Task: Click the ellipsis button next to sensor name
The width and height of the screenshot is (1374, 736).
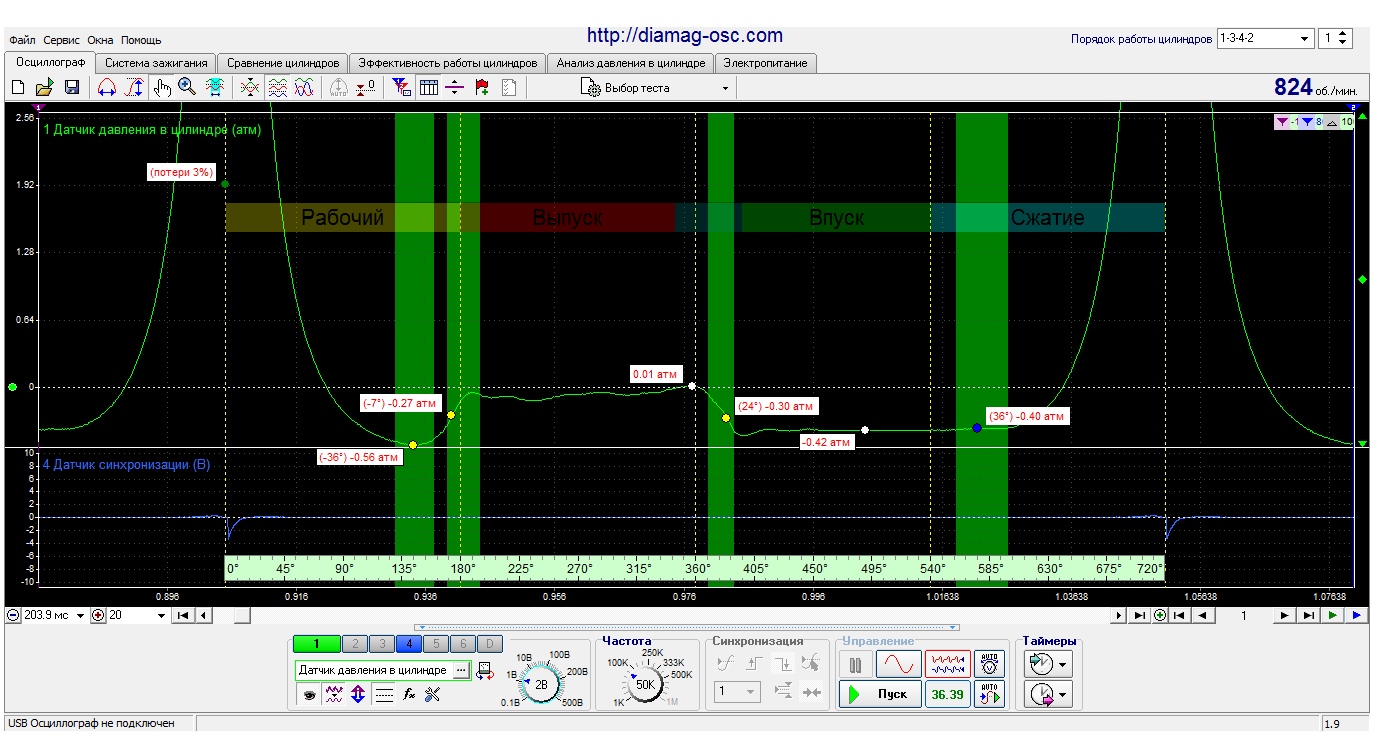Action: click(x=461, y=670)
